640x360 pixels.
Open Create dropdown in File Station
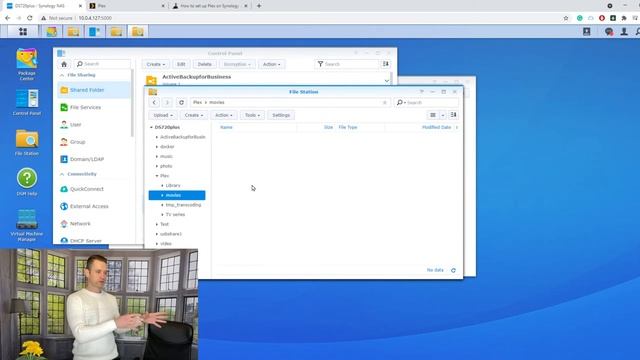193,115
